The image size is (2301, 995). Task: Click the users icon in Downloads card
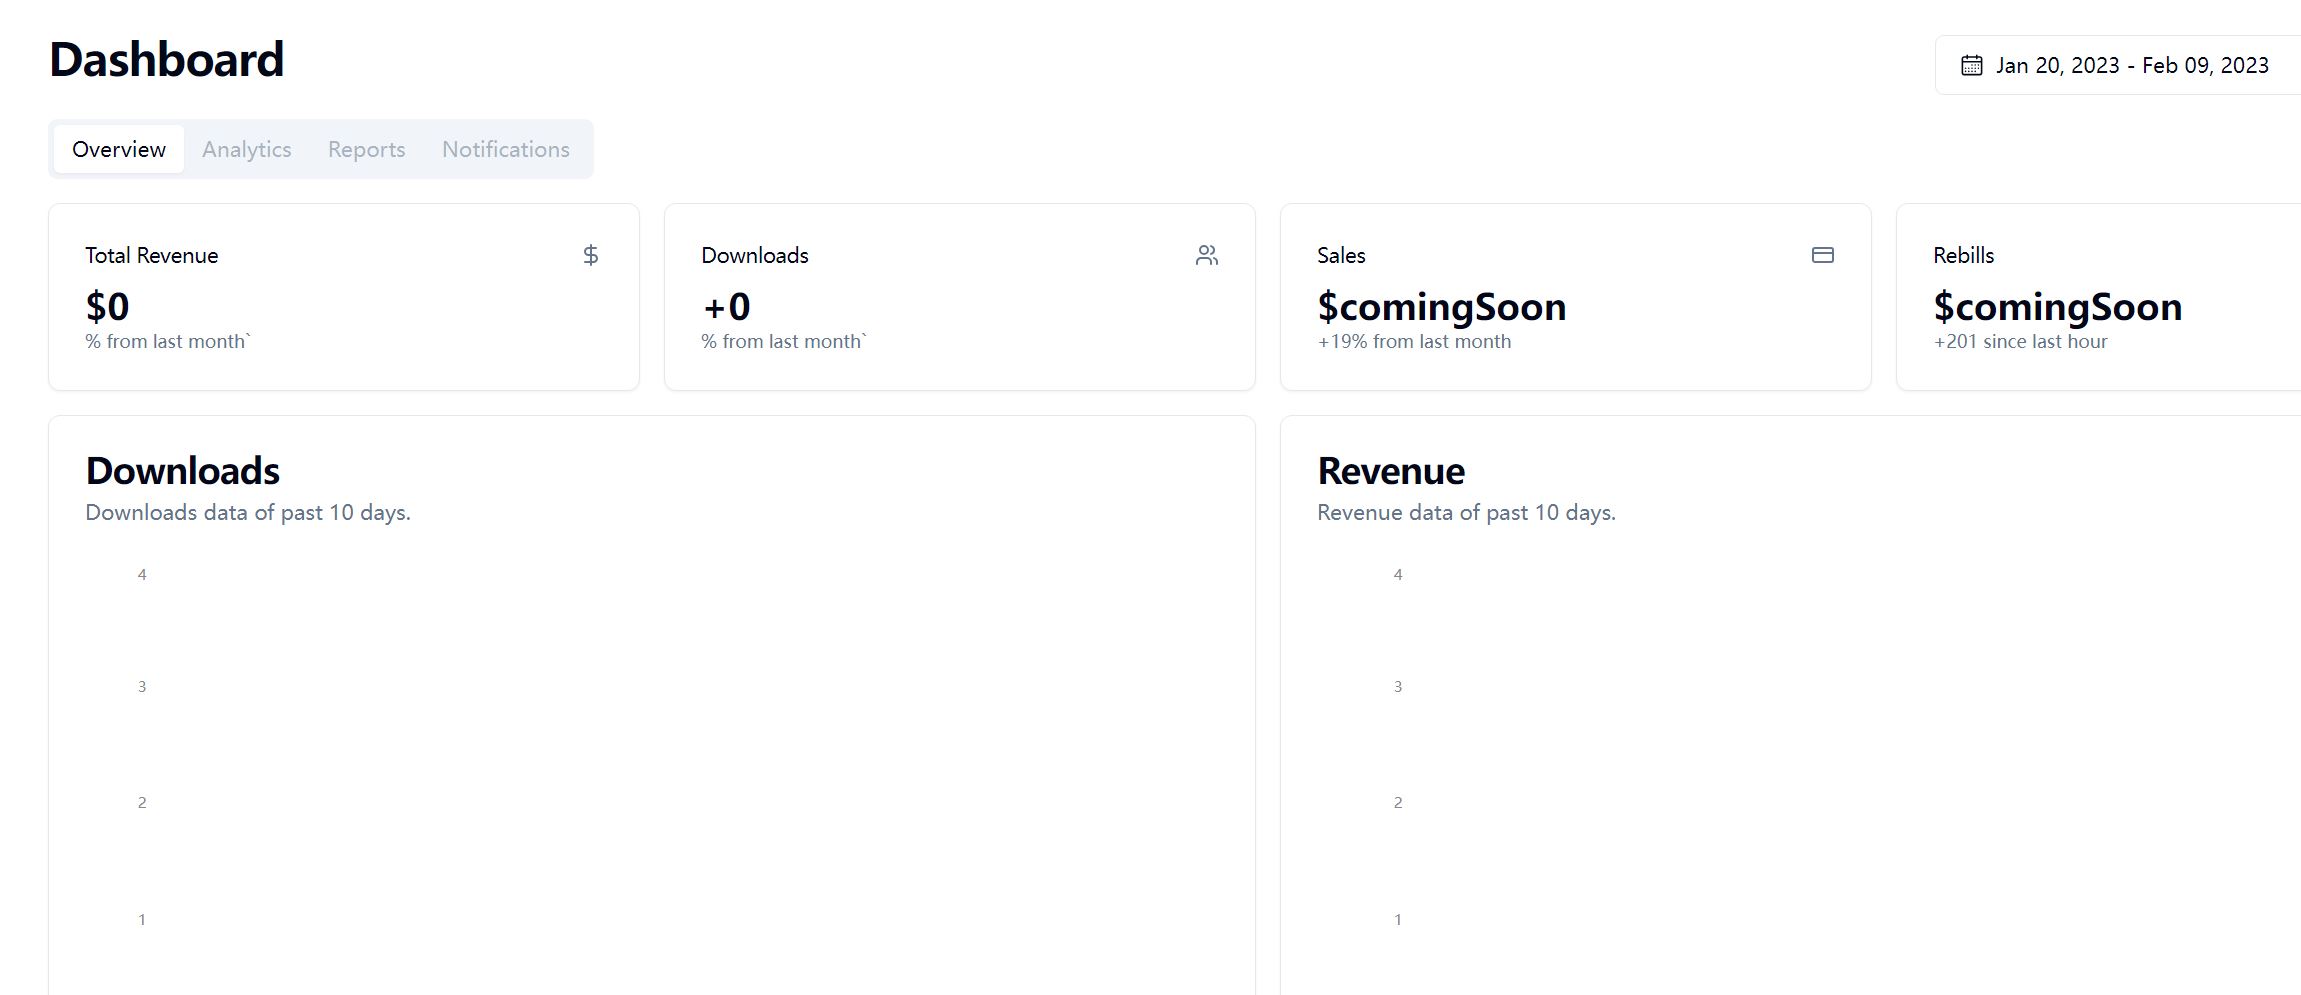1207,255
